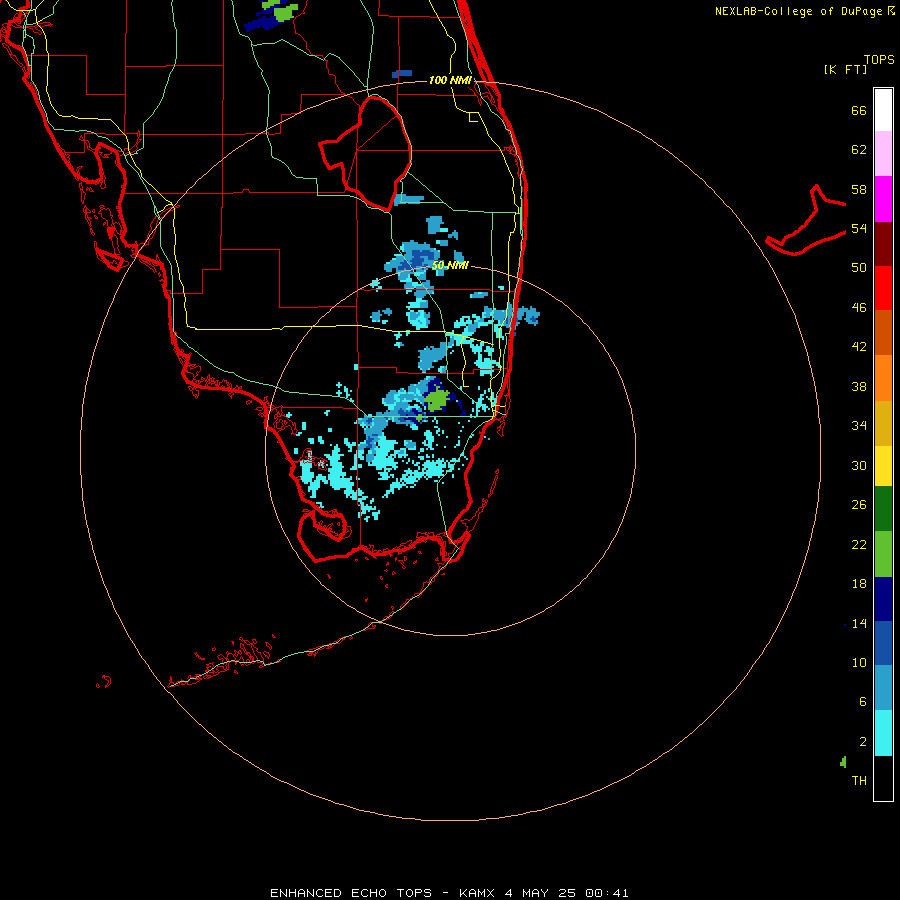Click the light green legend swatch

point(883,554)
